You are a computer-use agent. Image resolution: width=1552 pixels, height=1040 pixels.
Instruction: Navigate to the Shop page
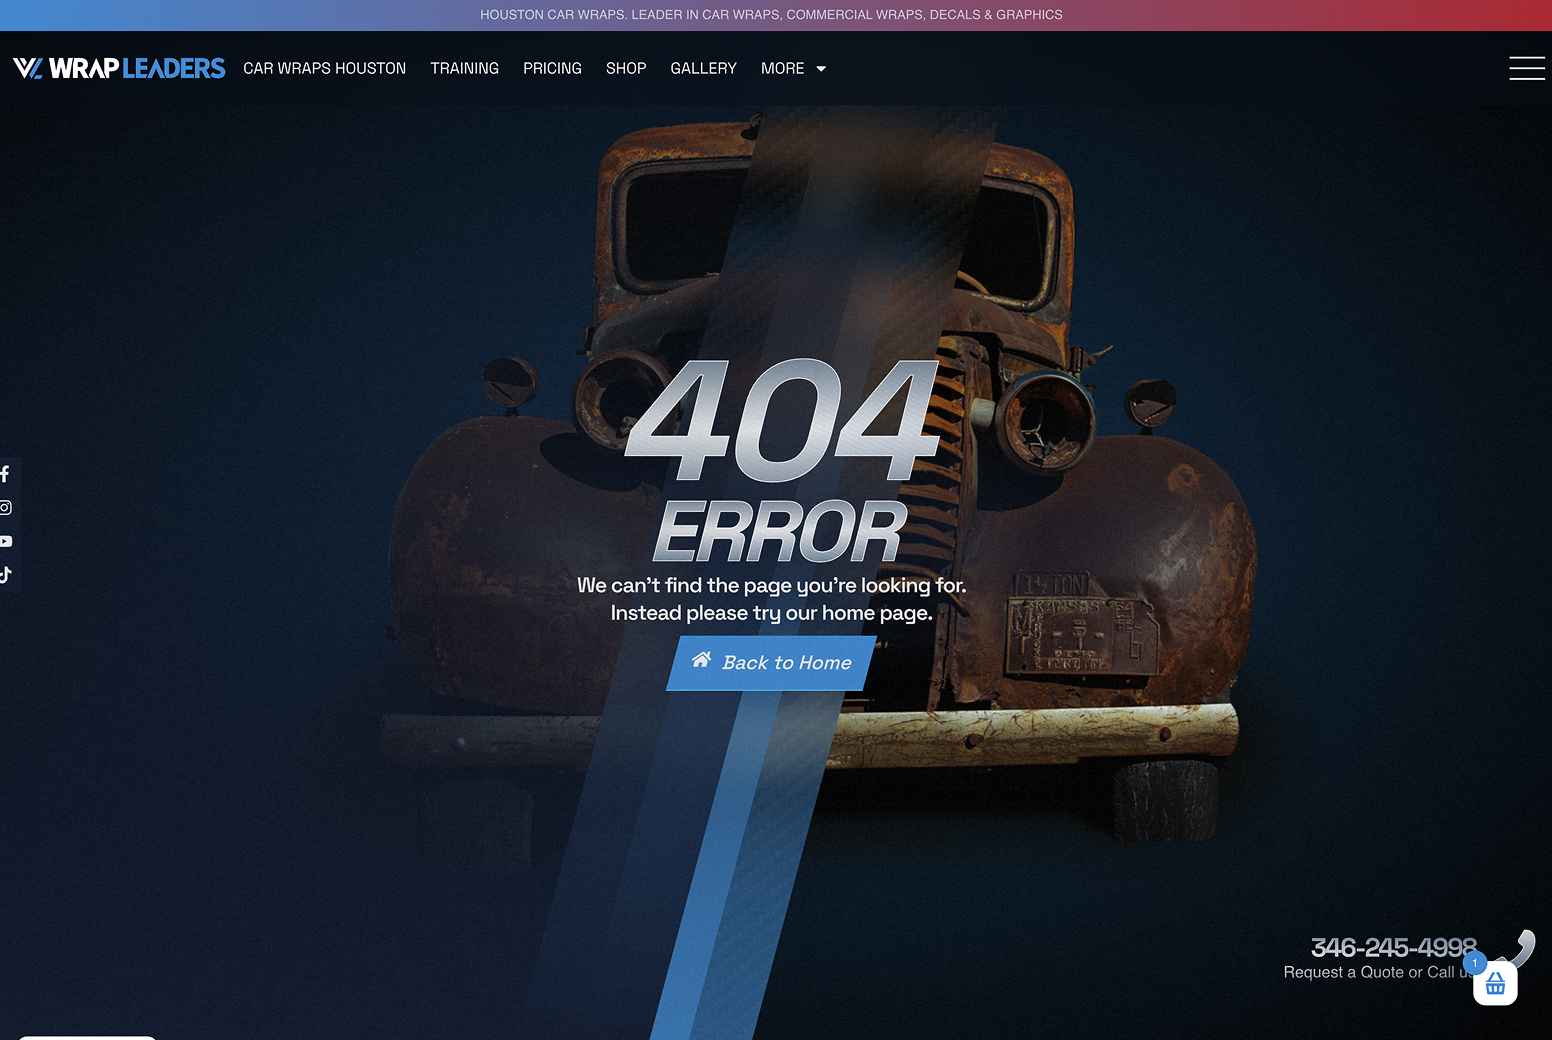click(626, 68)
